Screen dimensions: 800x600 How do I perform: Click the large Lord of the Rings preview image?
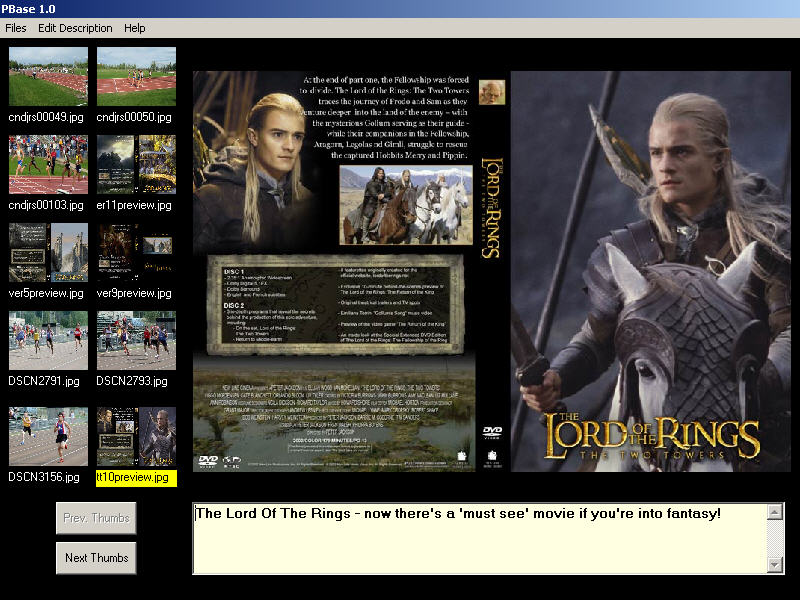click(x=491, y=271)
